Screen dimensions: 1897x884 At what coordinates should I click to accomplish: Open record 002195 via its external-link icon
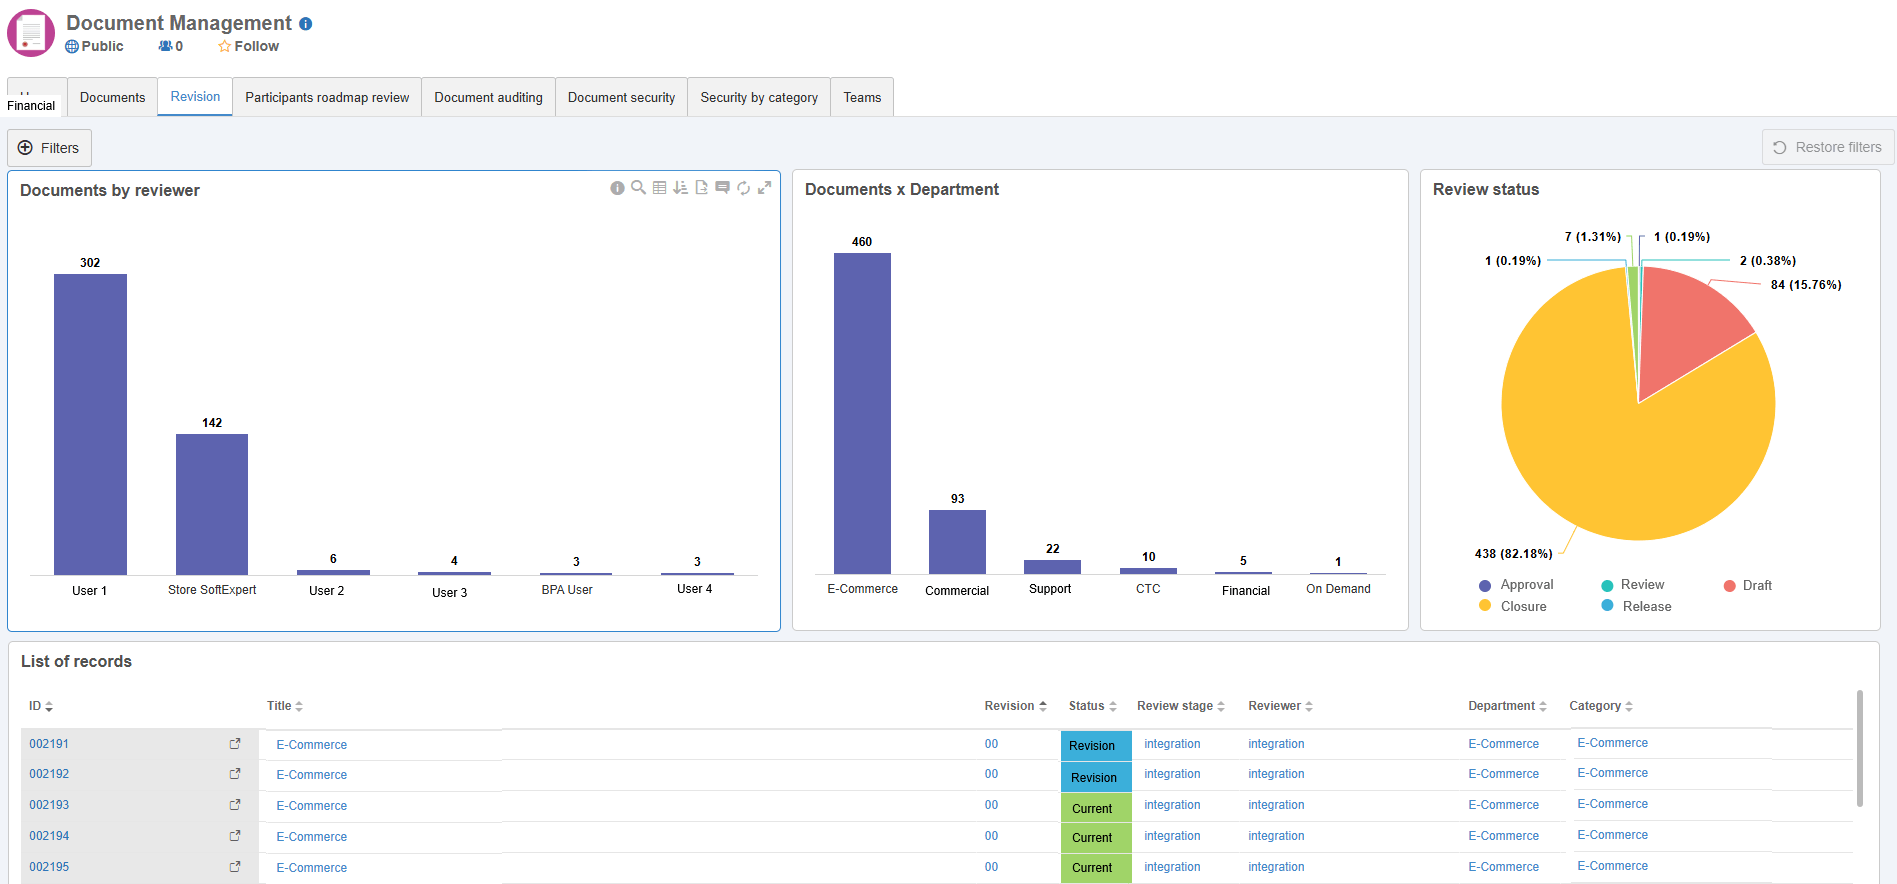(x=235, y=867)
